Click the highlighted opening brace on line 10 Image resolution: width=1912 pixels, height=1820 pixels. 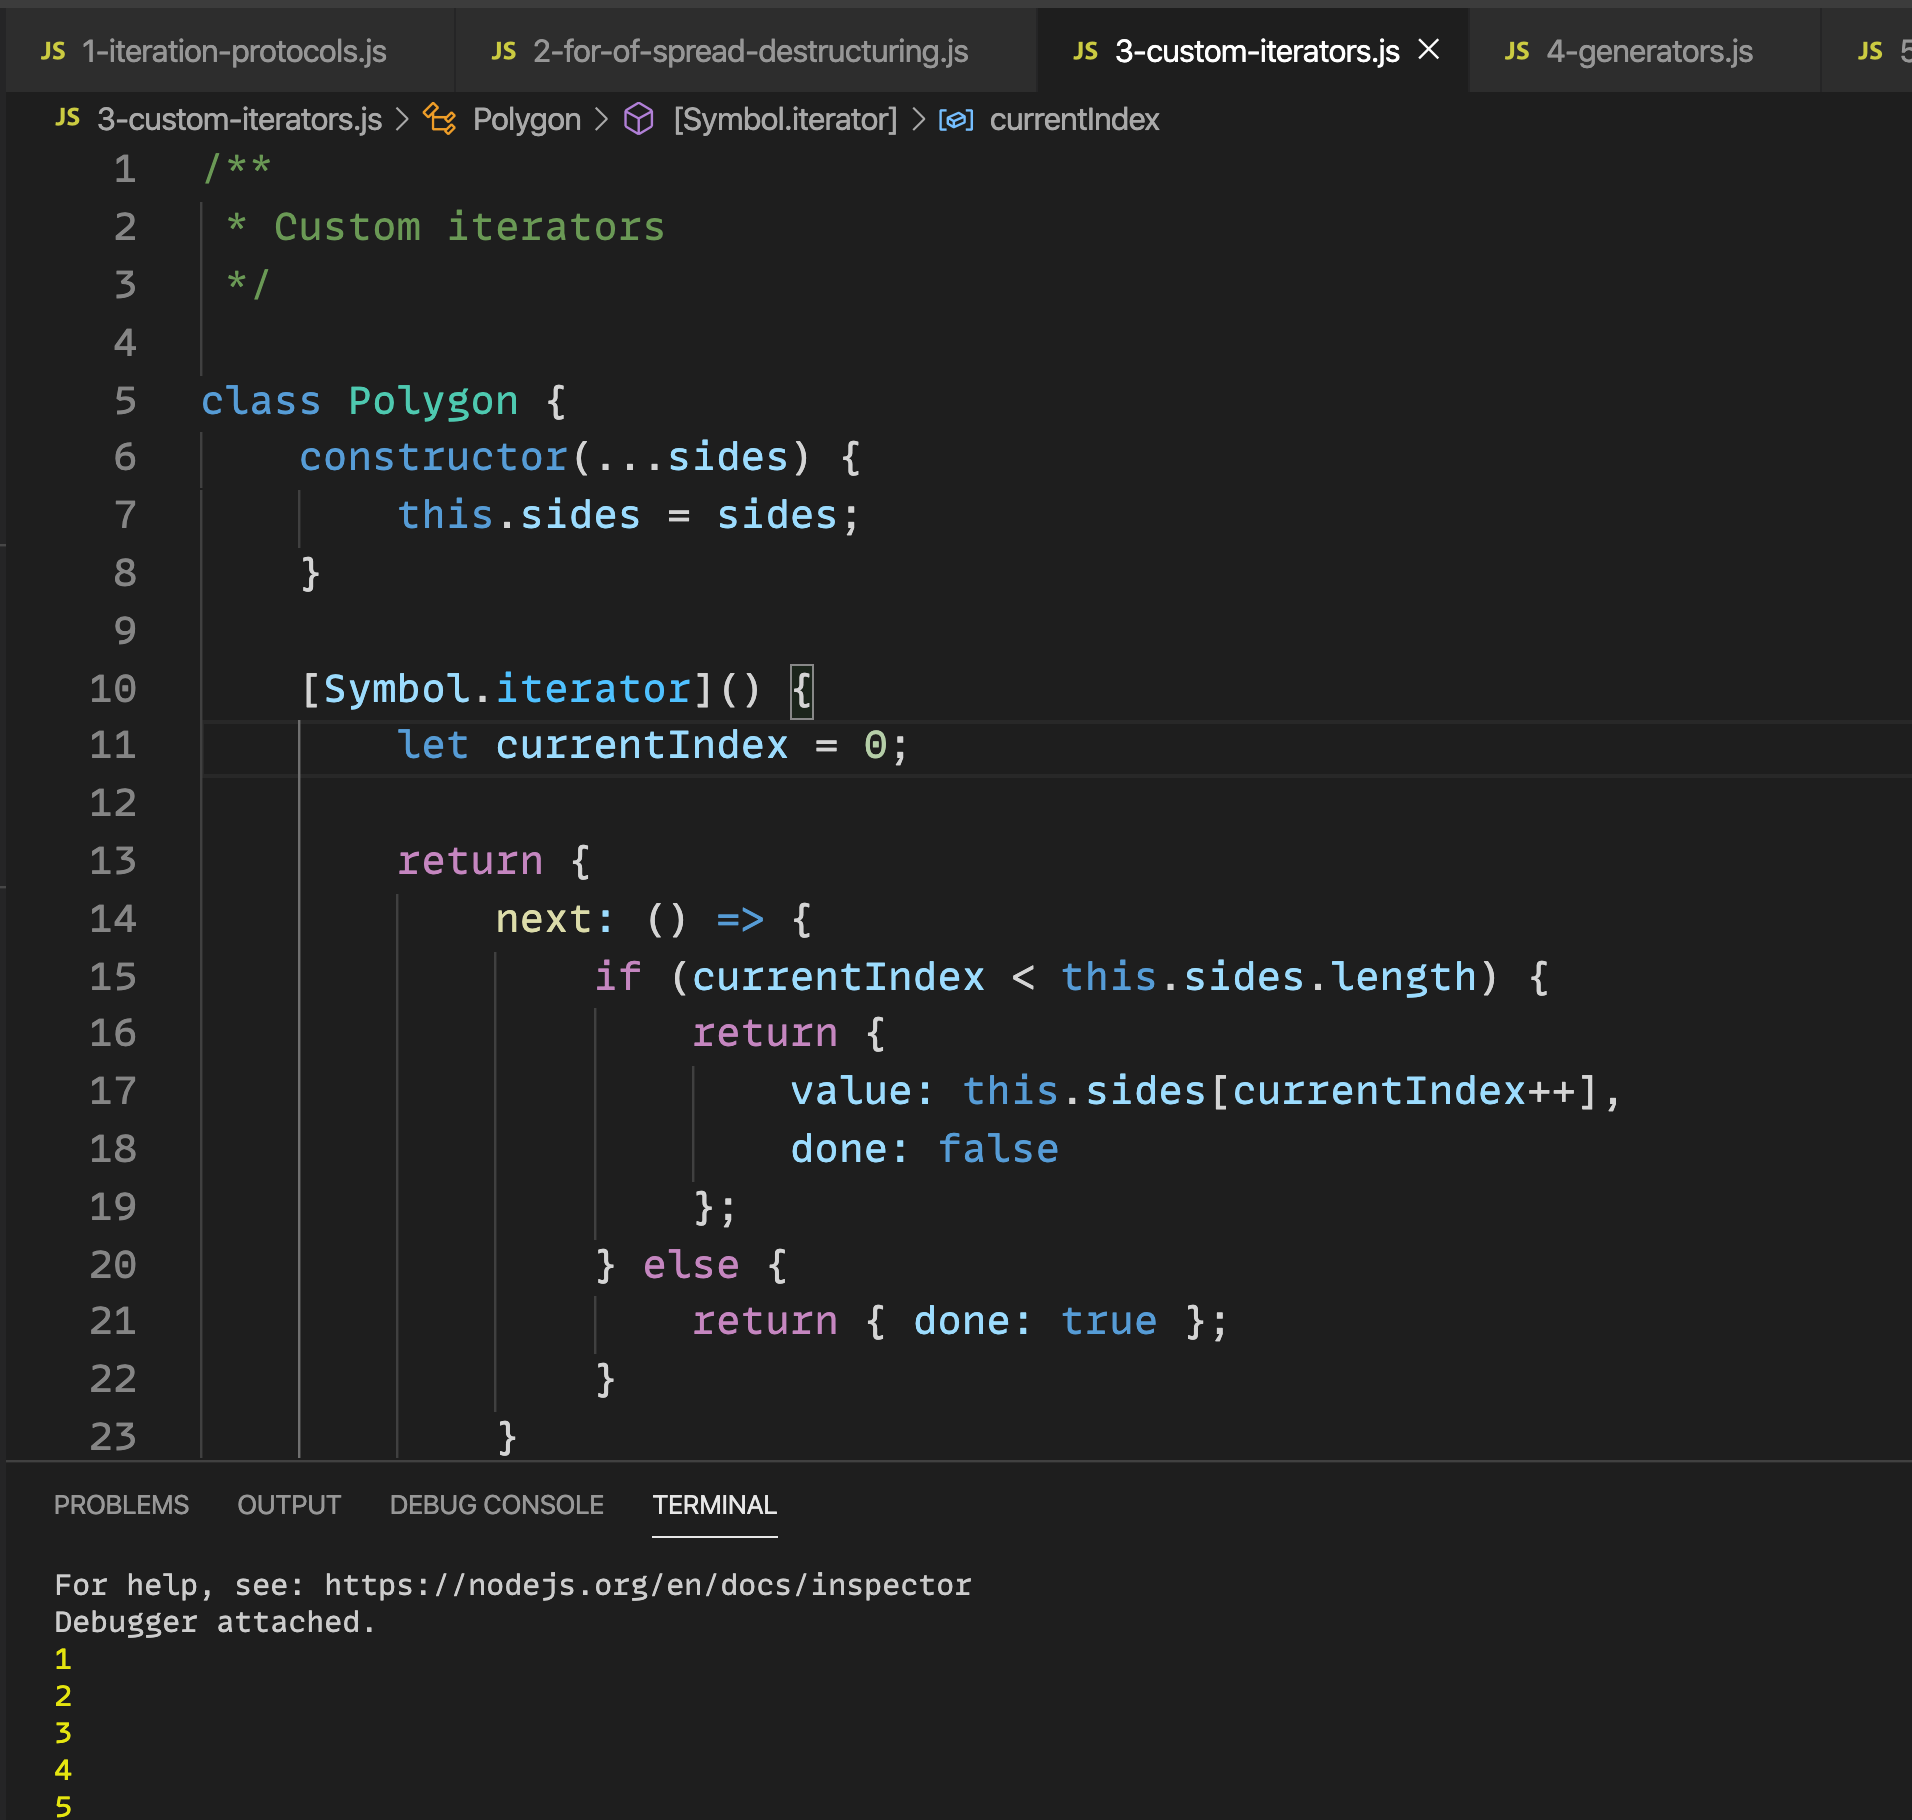[802, 690]
